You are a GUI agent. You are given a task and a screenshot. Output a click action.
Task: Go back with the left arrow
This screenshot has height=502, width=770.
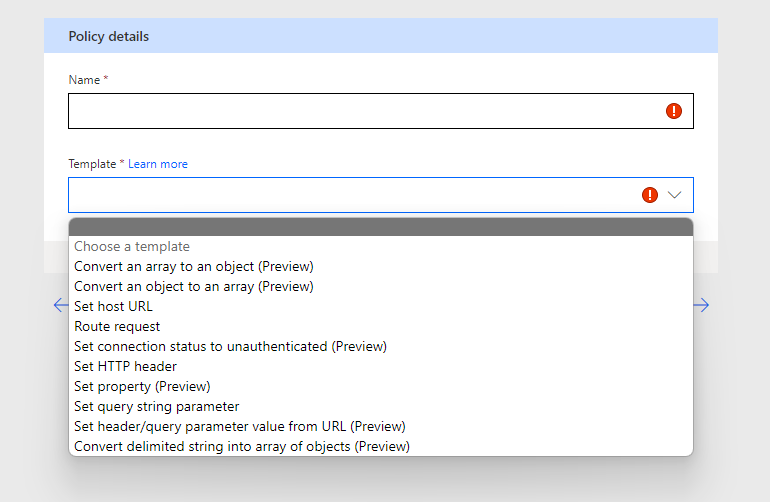point(61,305)
